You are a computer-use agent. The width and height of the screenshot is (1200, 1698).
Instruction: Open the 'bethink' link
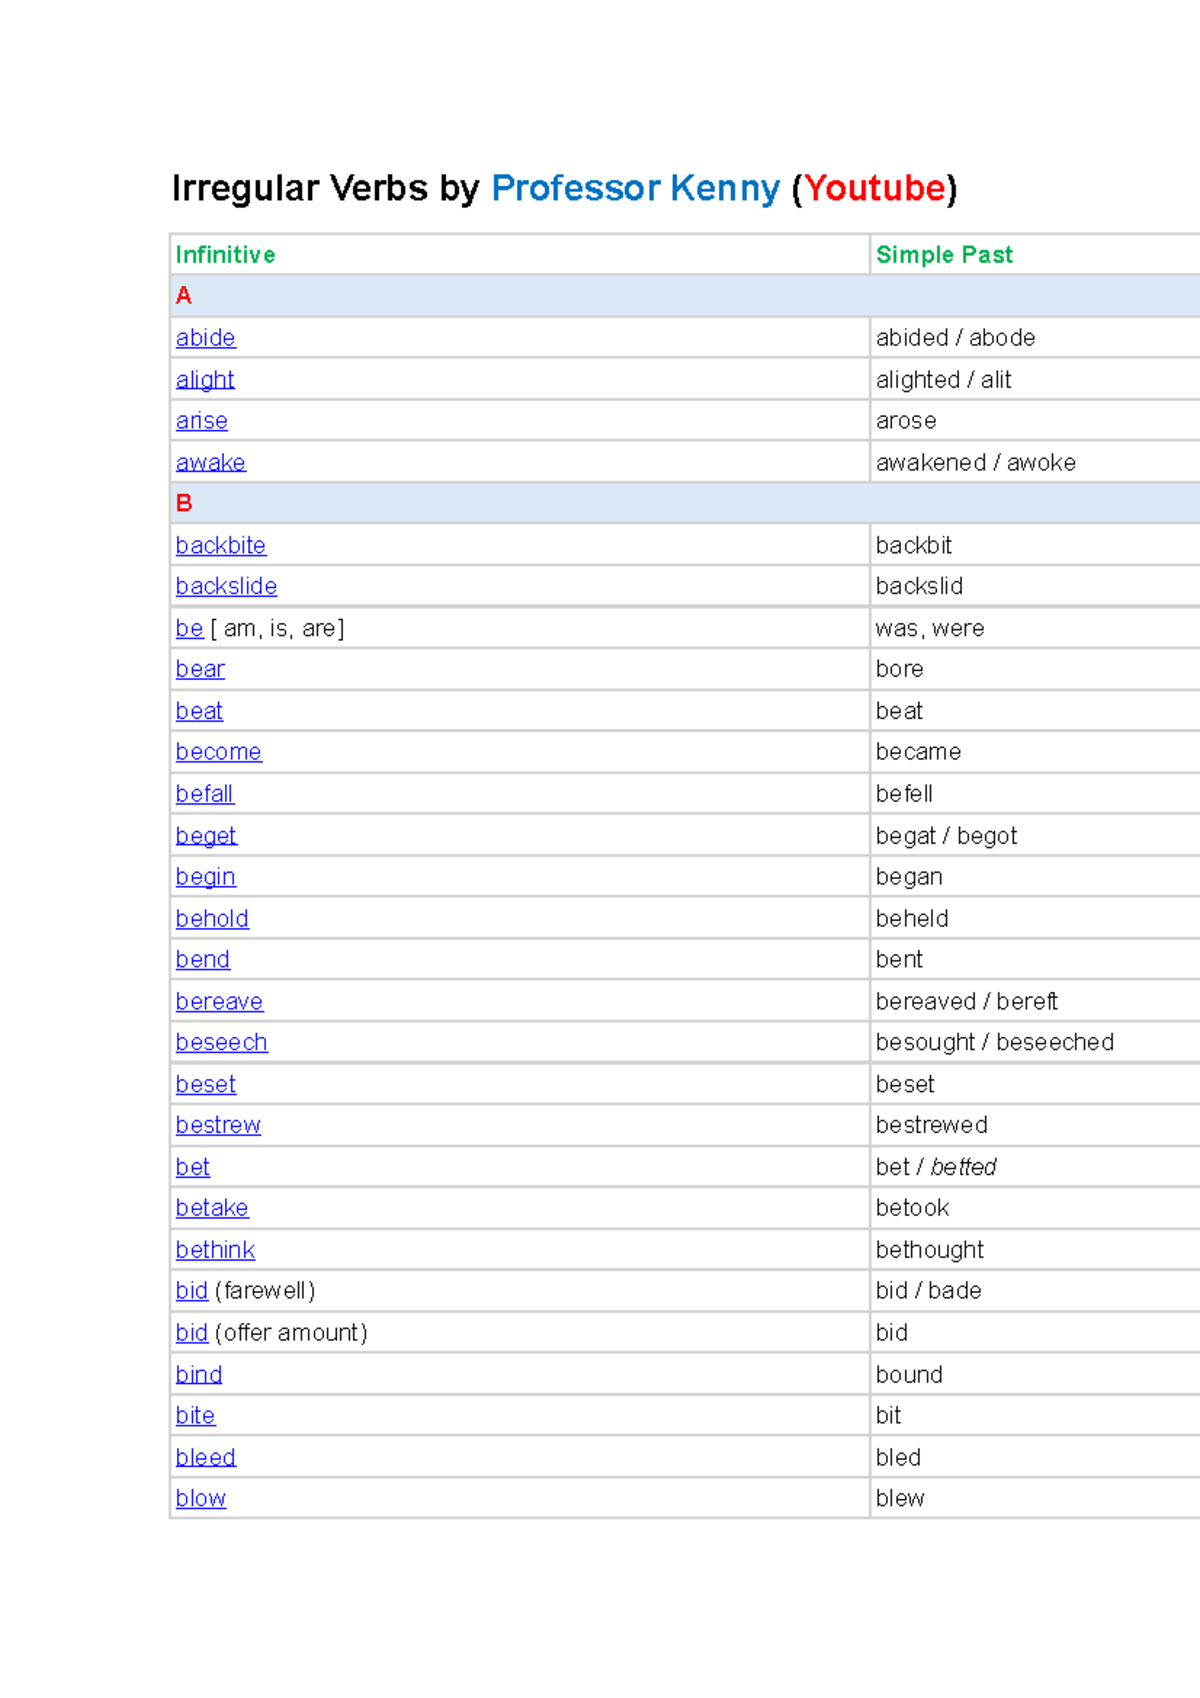[x=215, y=1250]
